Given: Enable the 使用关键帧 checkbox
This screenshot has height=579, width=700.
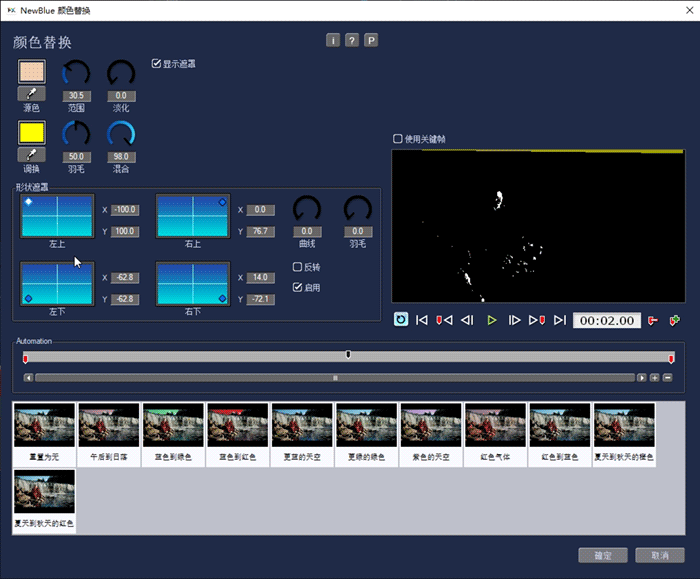Looking at the screenshot, I should click(398, 139).
